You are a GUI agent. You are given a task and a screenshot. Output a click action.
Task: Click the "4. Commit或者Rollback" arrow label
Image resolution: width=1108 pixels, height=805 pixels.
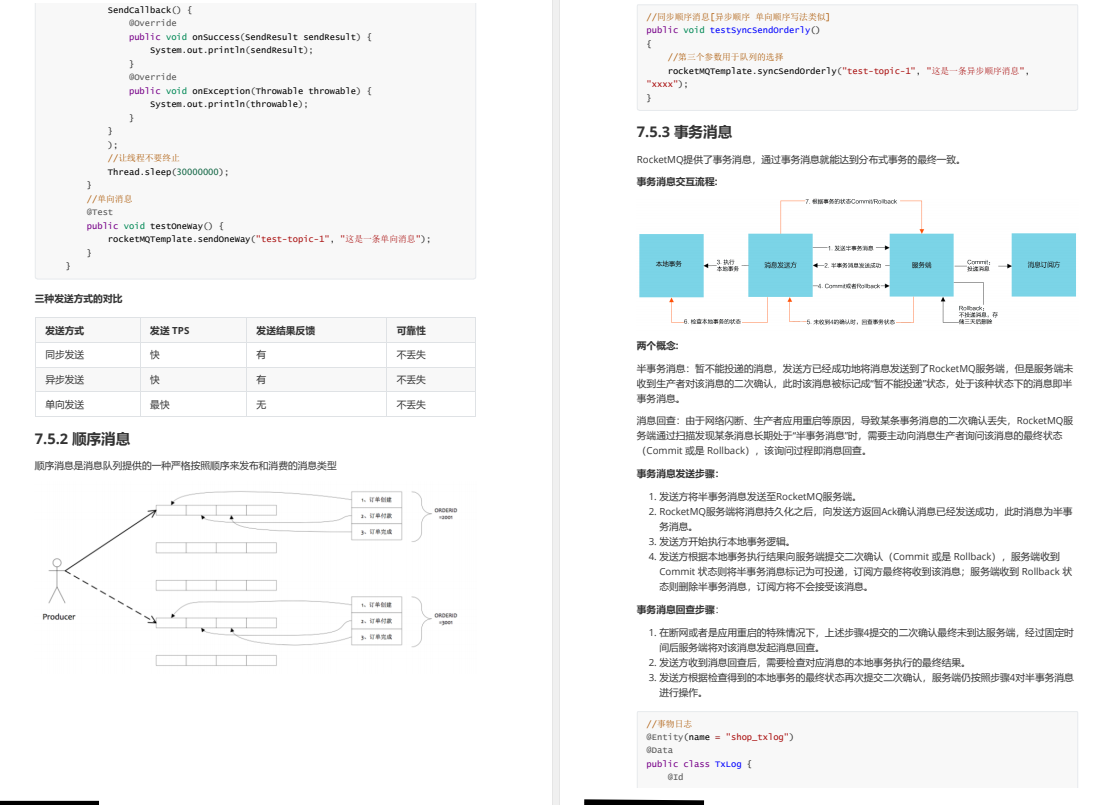point(848,286)
